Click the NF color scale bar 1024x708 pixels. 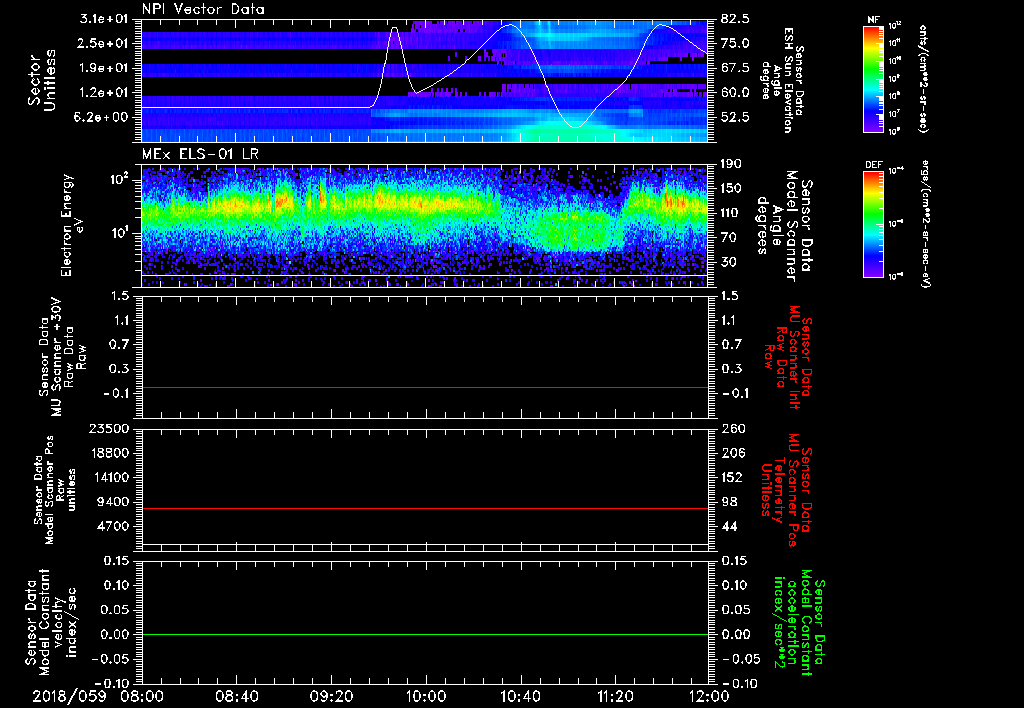871,79
